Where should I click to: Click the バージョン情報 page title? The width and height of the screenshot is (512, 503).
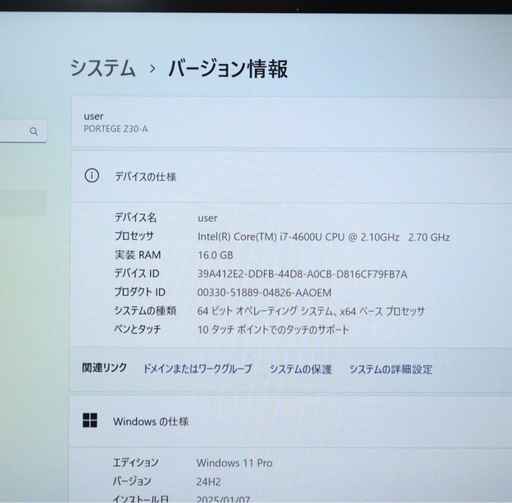coord(228,69)
